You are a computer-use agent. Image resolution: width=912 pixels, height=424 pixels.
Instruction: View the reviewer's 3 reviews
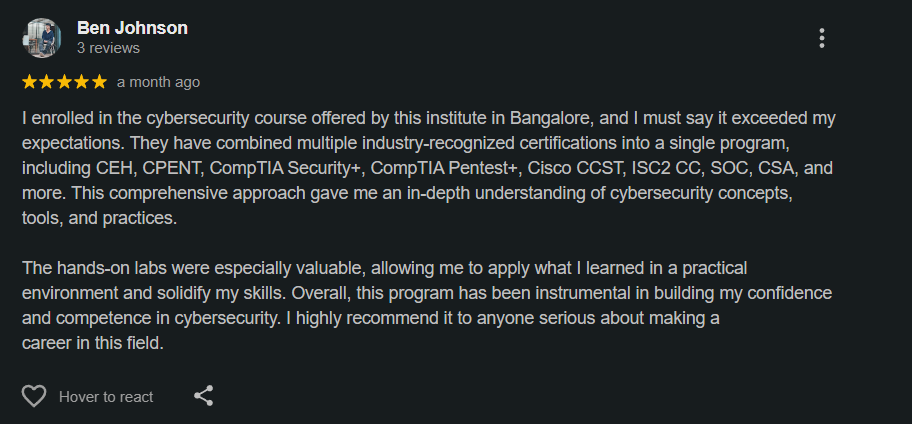(108, 48)
